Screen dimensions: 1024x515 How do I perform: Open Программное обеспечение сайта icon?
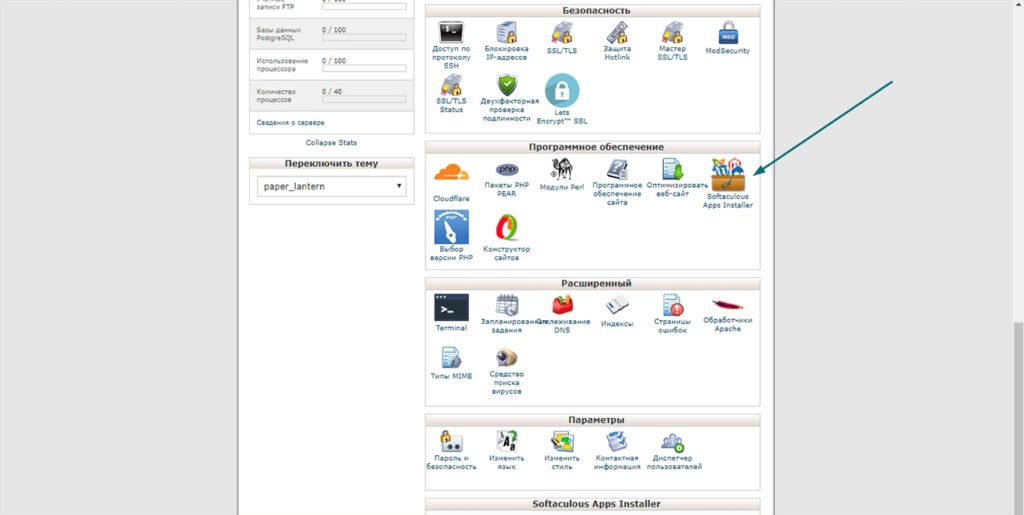point(617,169)
